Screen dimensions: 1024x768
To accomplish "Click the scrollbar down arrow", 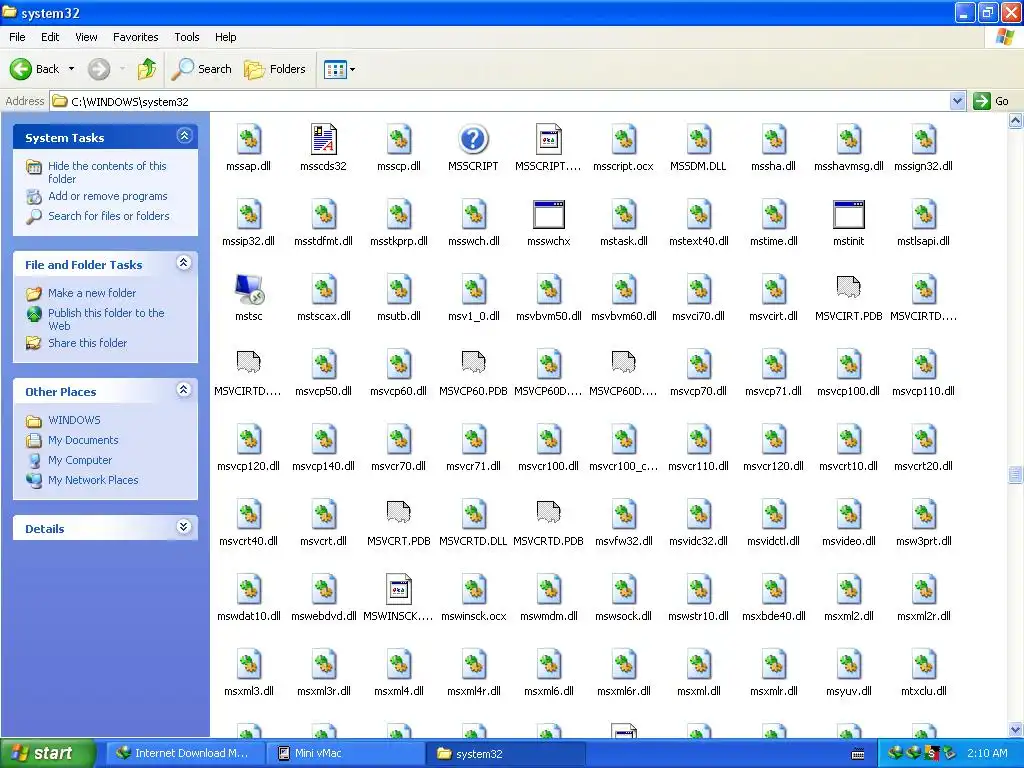I will point(1015,729).
